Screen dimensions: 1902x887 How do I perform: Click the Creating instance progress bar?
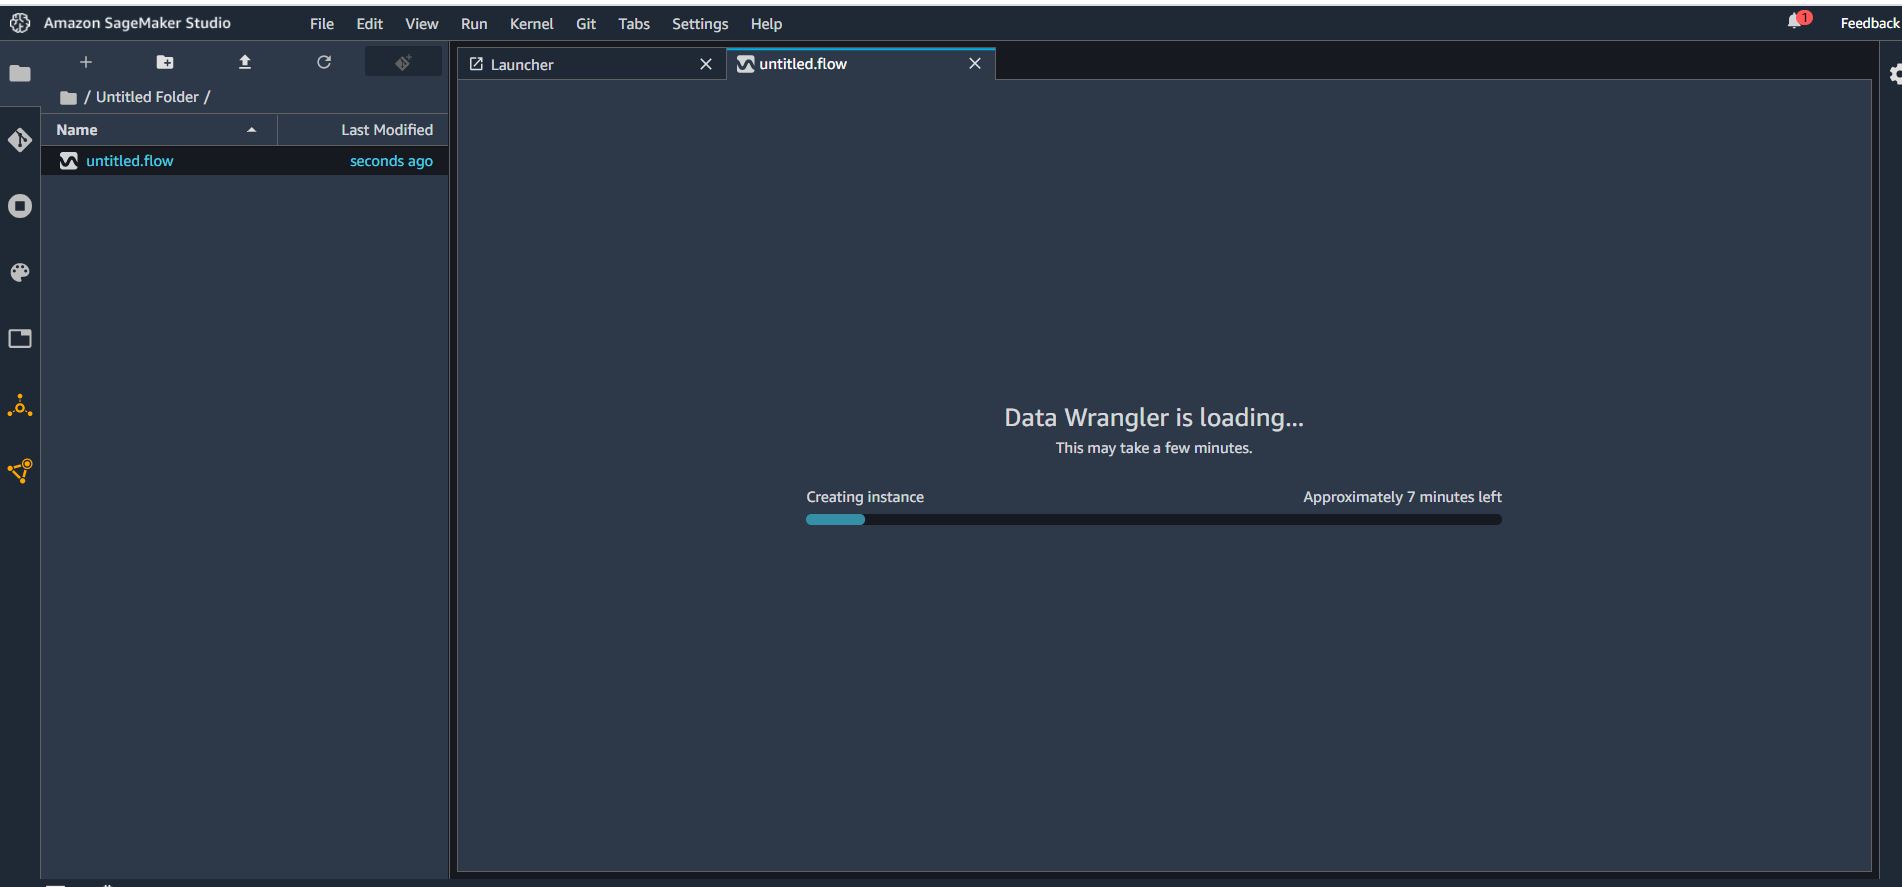[1153, 520]
